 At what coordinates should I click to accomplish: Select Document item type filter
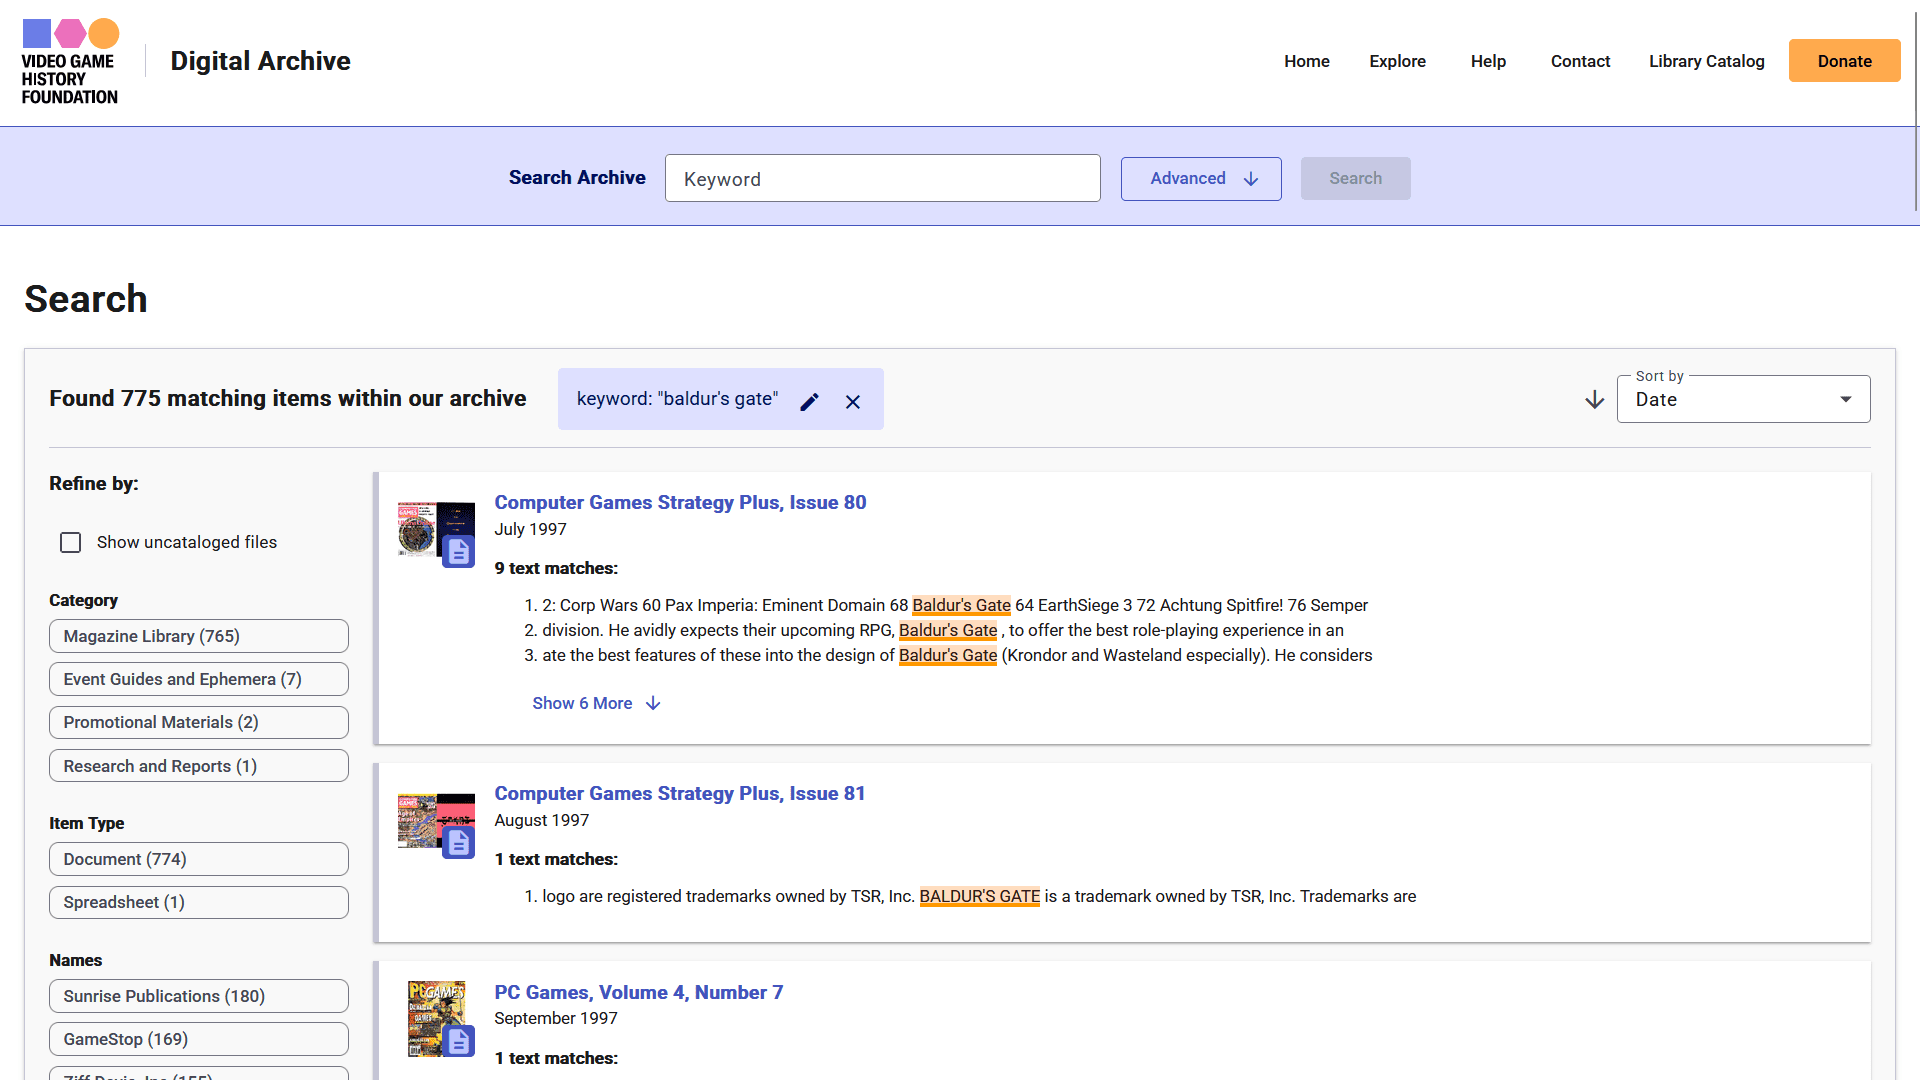click(x=200, y=858)
